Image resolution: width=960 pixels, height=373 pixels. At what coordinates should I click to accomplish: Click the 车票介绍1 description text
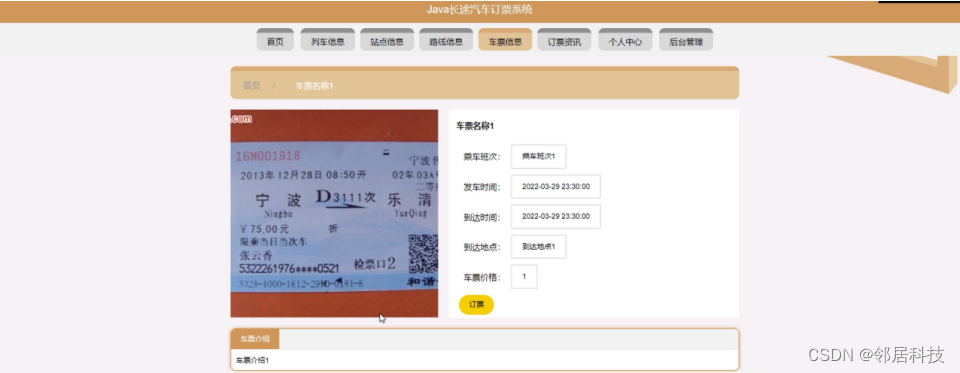point(252,360)
